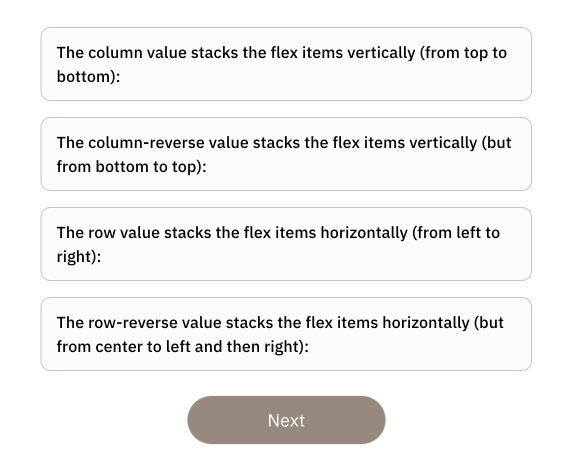Select the column value answer option
562x460 pixels.
coord(286,64)
